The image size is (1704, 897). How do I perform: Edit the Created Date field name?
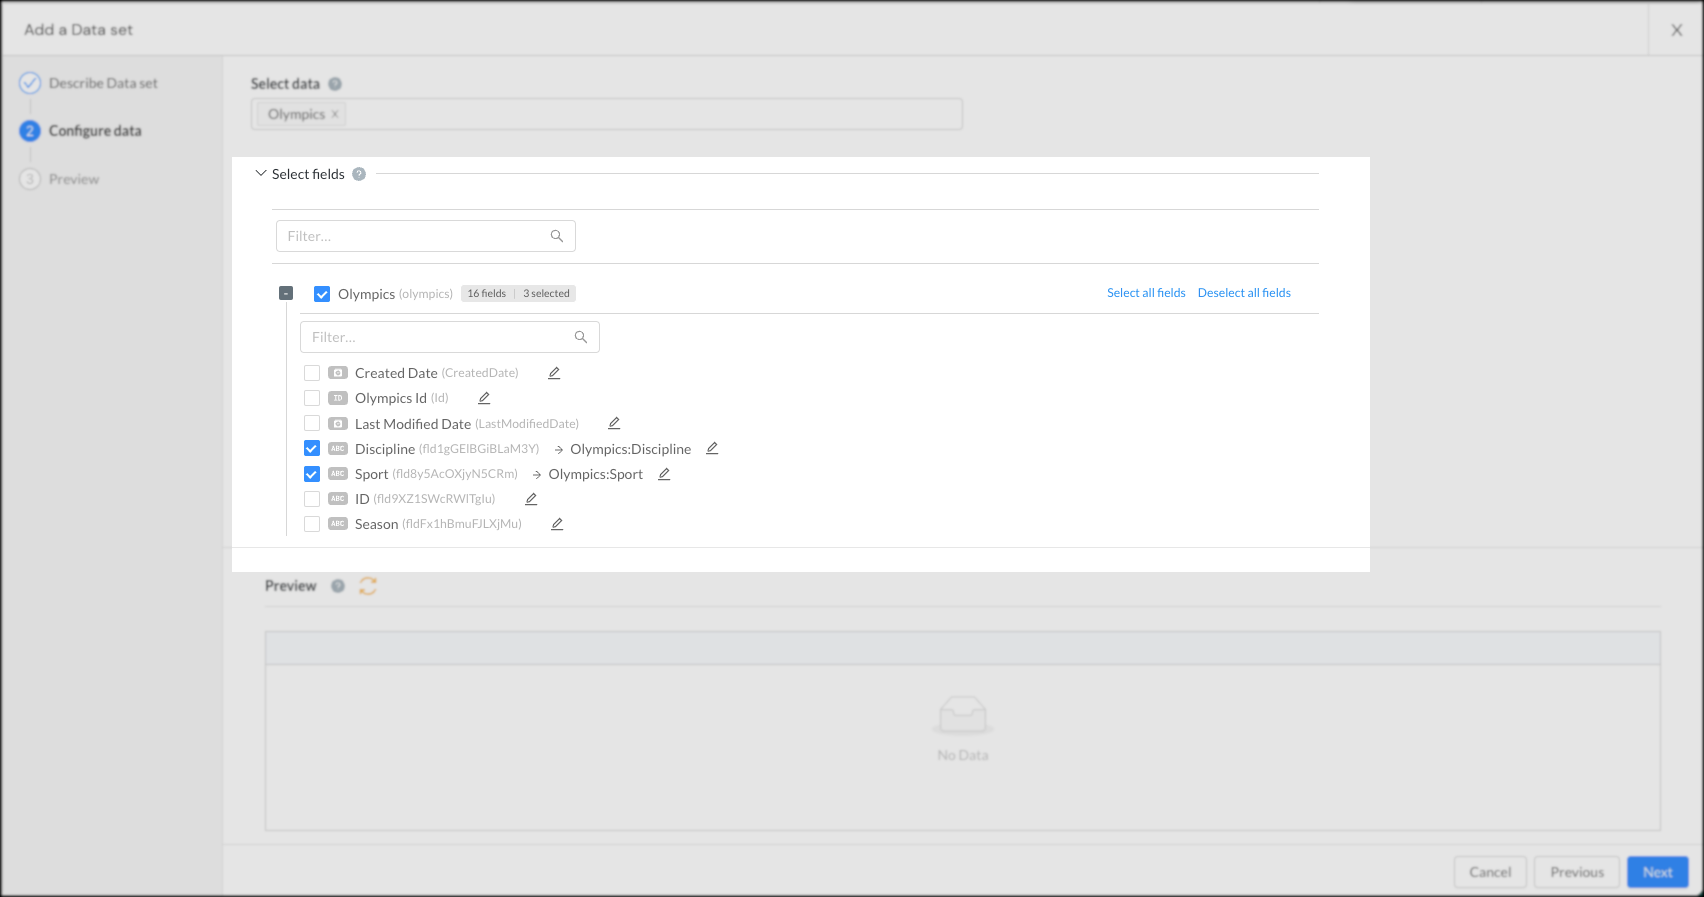554,373
